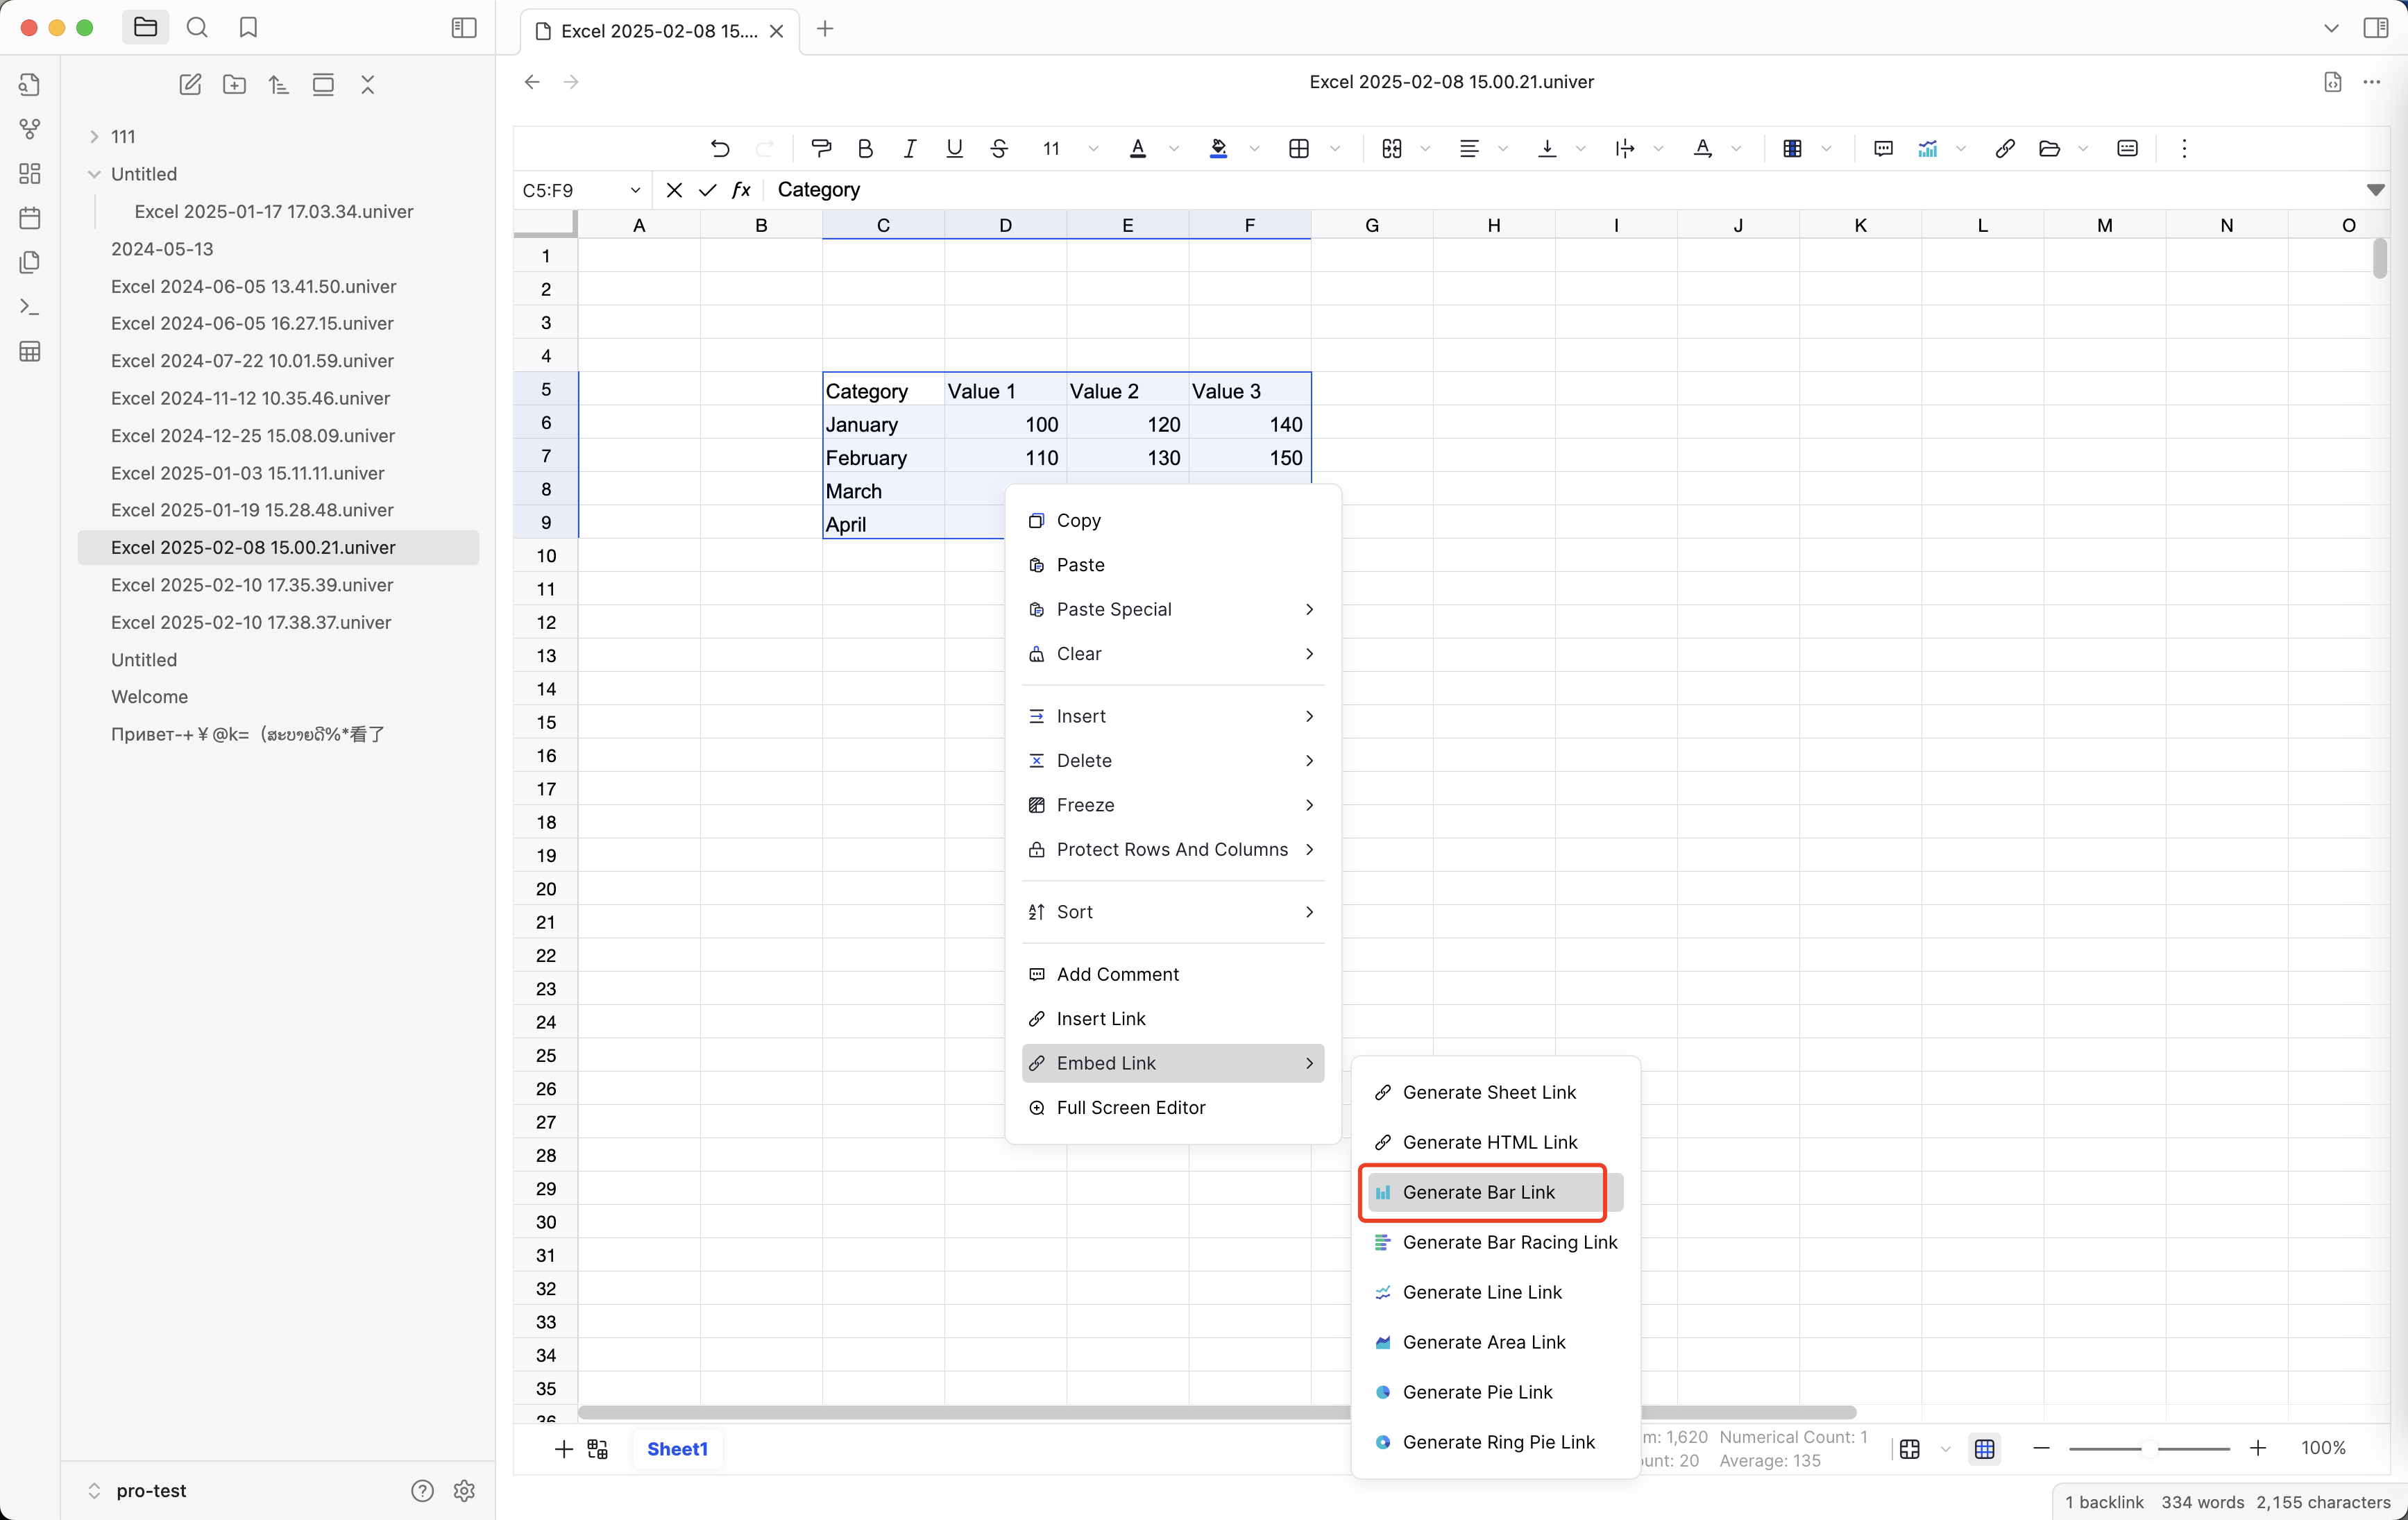Expand the 111 folder in sidebar

(94, 136)
